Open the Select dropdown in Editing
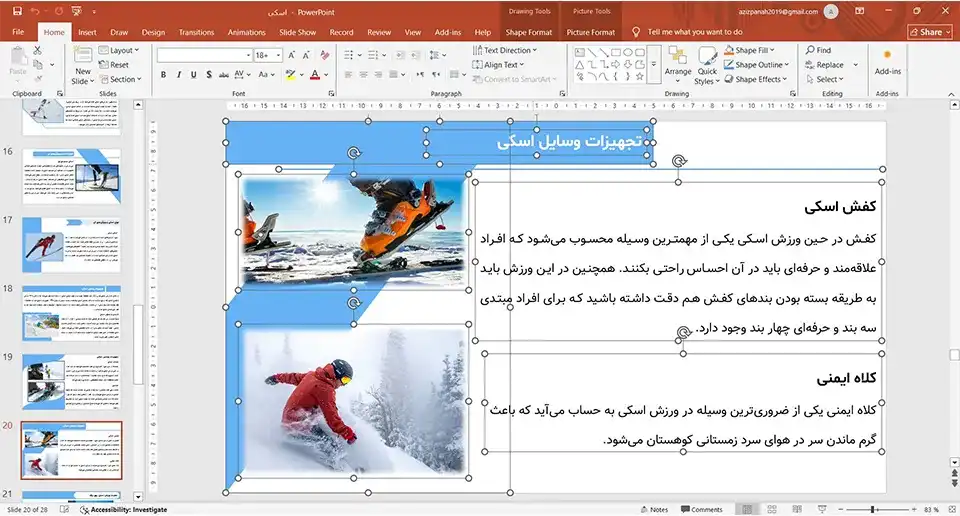 click(x=825, y=79)
